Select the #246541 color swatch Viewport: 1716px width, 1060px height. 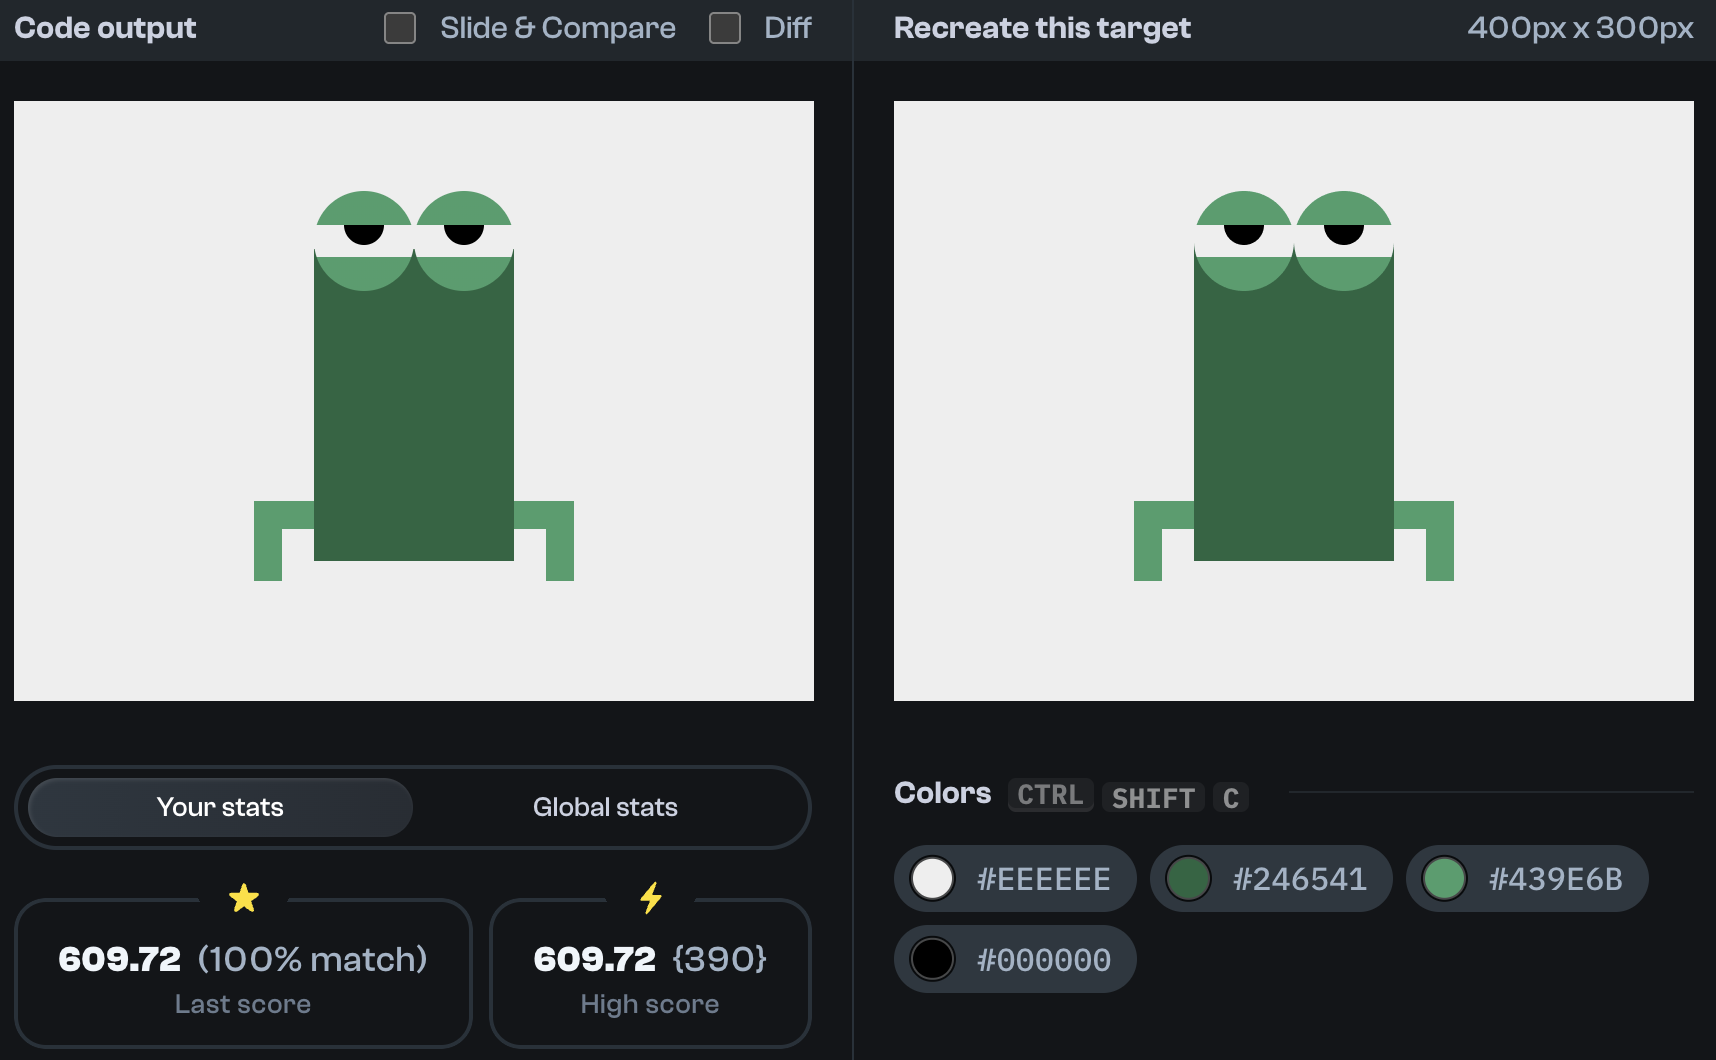click(x=1270, y=878)
